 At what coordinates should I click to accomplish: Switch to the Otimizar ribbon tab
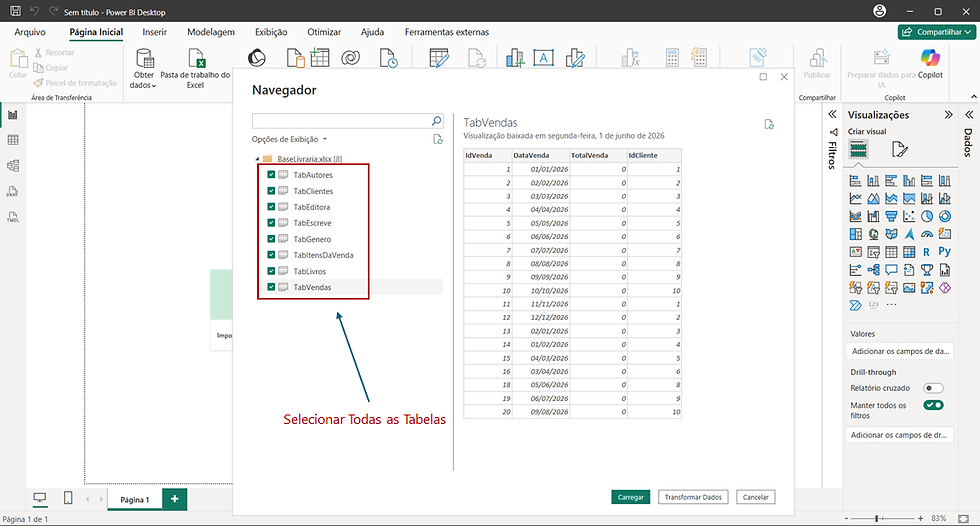[x=324, y=32]
